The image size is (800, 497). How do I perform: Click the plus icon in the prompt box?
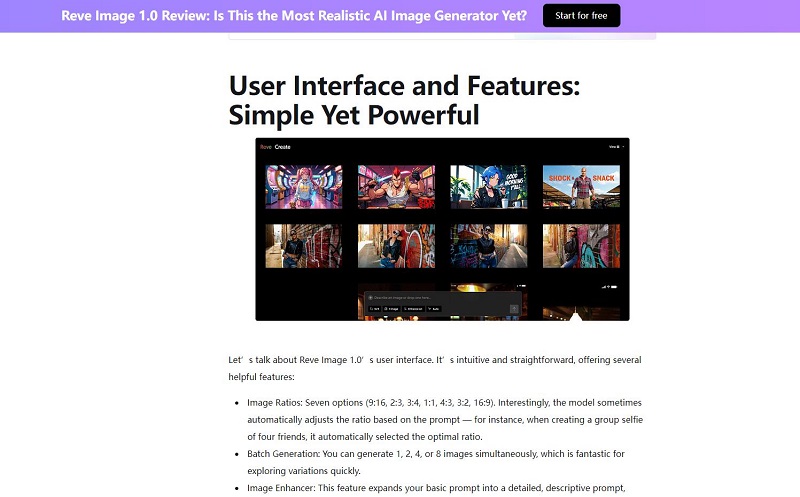[369, 297]
